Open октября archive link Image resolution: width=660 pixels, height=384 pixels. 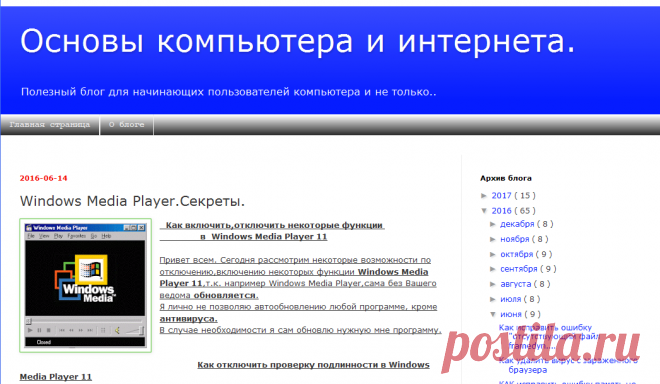coord(516,254)
